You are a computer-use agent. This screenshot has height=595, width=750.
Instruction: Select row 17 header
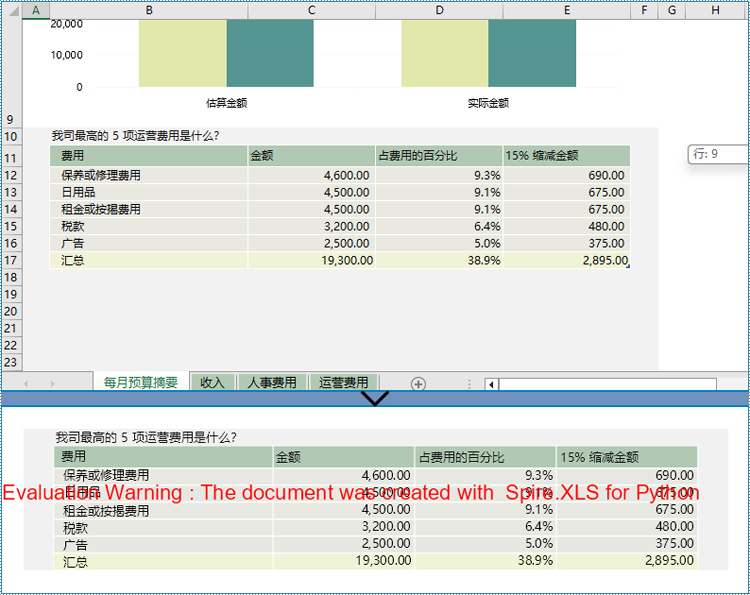click(11, 260)
